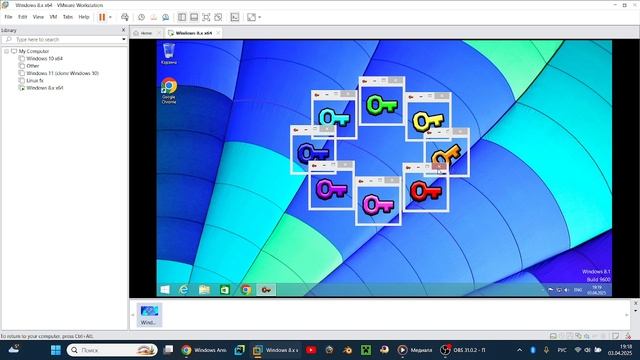Open the console view toolbar icon

pos(235,17)
